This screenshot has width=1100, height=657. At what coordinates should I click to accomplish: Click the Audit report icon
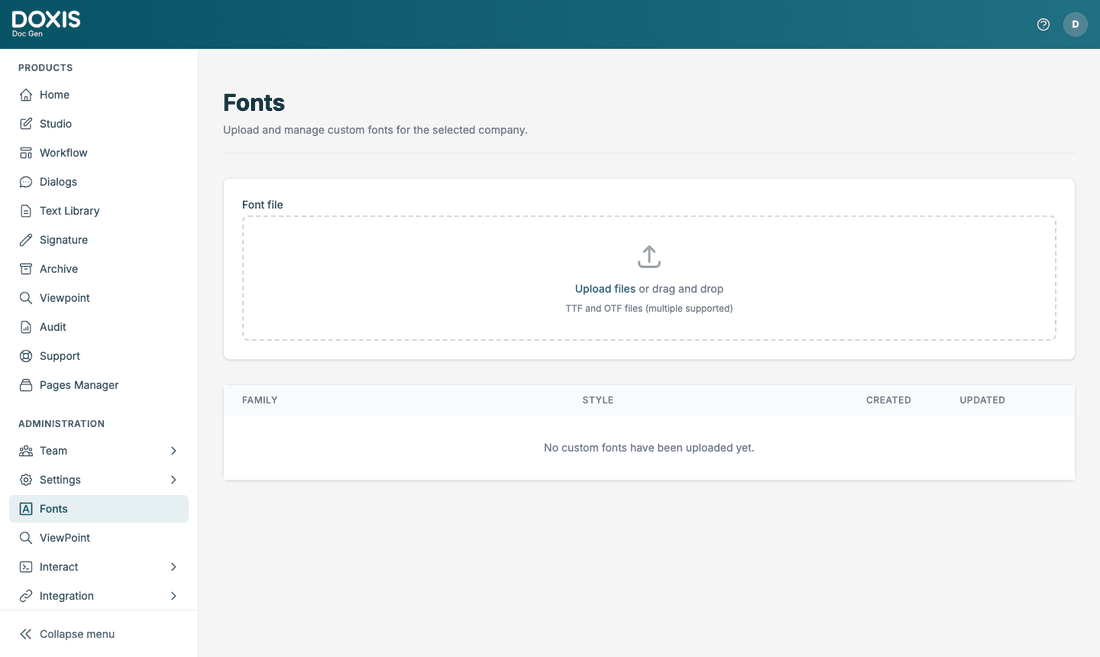[x=26, y=327]
